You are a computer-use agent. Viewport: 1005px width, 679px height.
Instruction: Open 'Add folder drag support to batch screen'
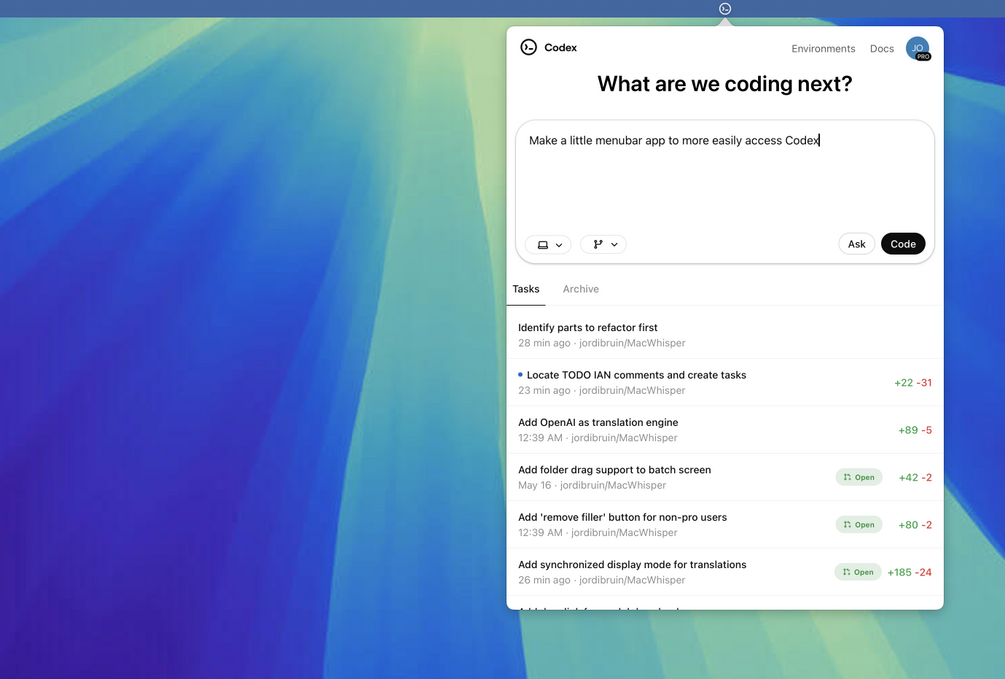tap(725, 477)
